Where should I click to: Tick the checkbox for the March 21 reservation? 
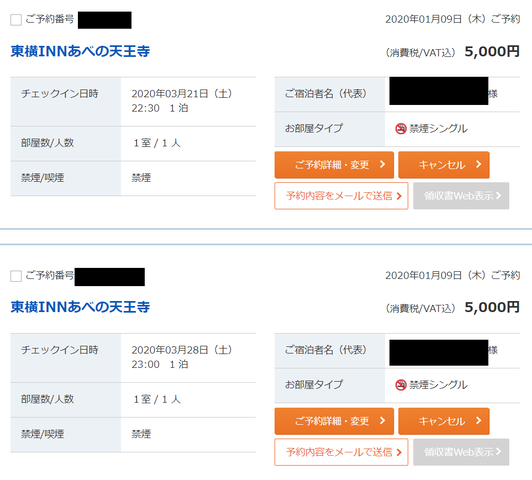16,20
